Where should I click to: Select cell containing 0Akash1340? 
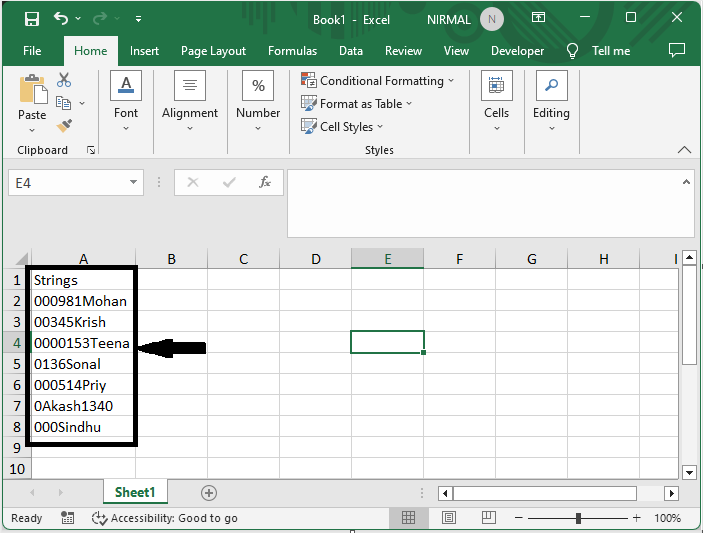point(83,406)
